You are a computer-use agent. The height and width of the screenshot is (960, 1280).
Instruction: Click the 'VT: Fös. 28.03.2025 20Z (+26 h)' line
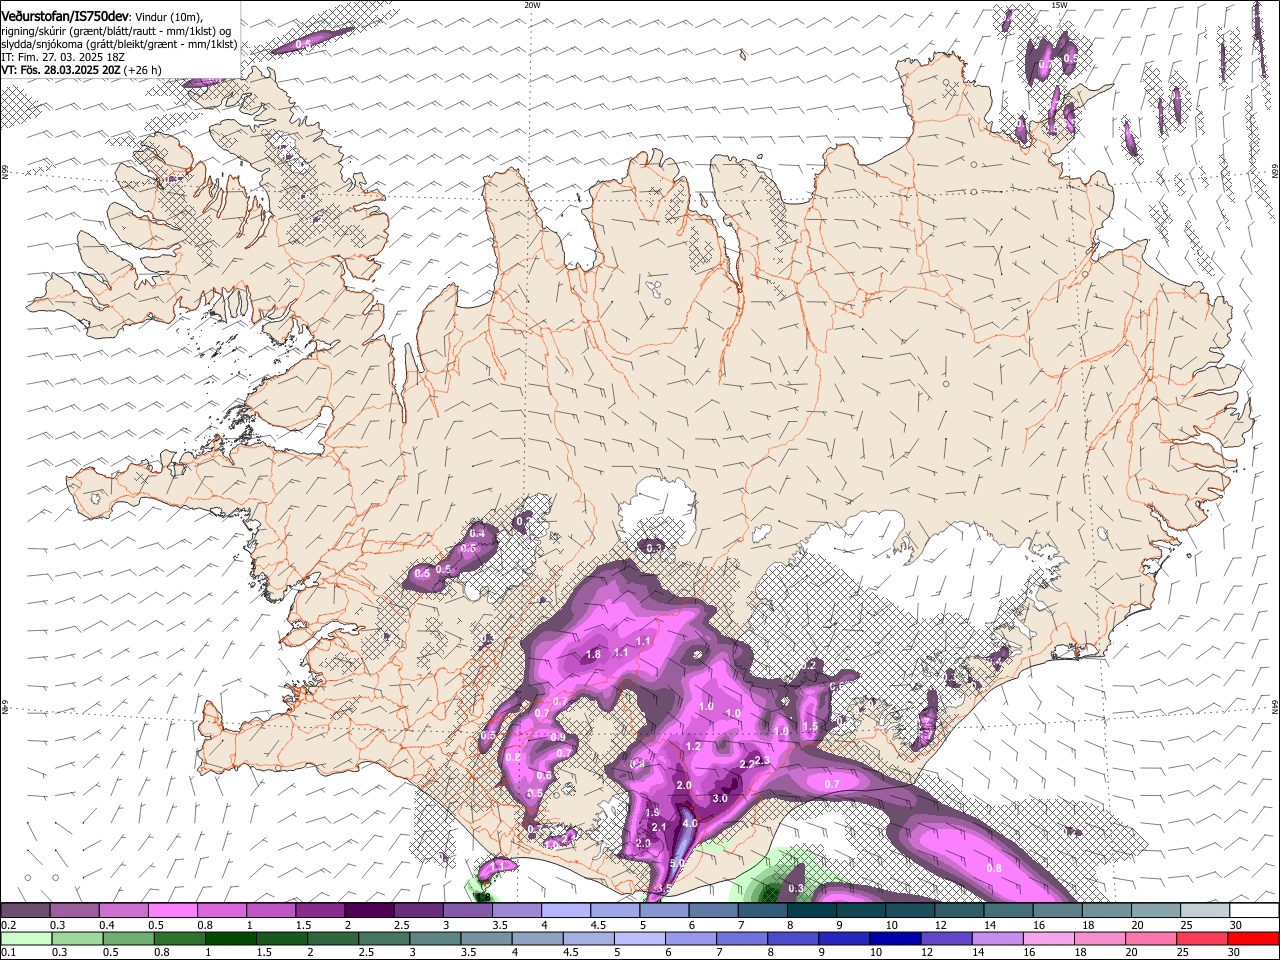tap(81, 71)
